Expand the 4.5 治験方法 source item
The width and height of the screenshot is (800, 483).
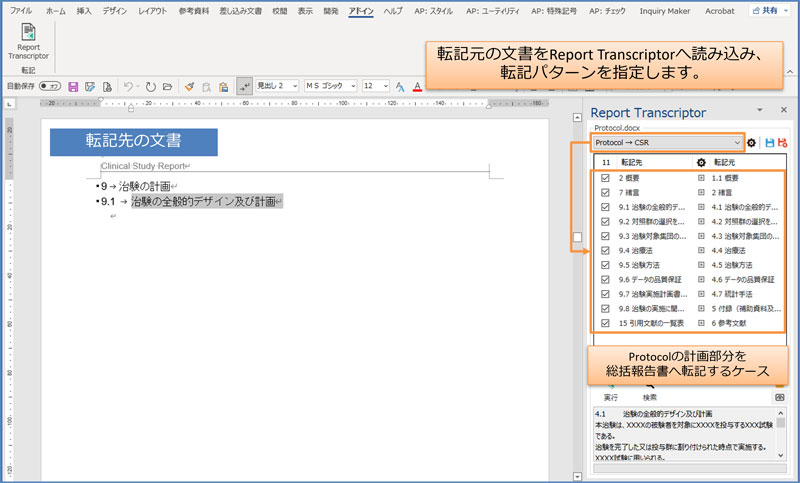(701, 266)
